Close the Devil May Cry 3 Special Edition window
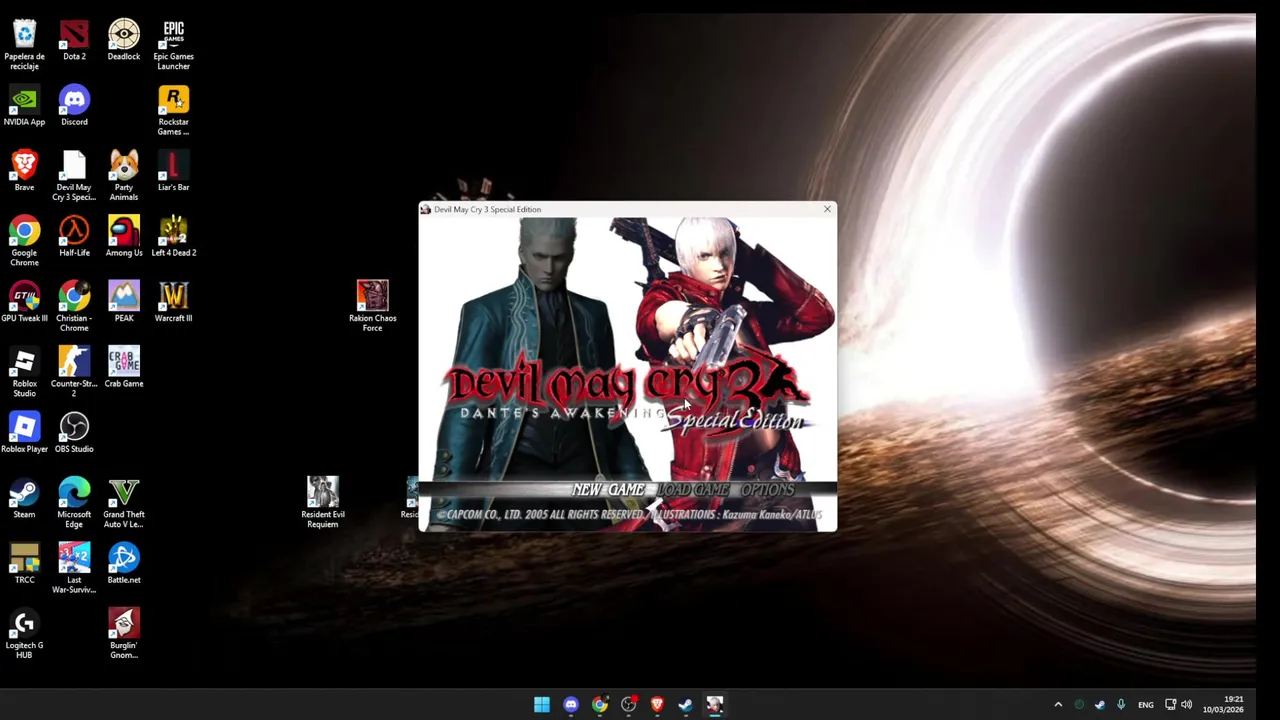Viewport: 1280px width, 720px height. coord(827,209)
